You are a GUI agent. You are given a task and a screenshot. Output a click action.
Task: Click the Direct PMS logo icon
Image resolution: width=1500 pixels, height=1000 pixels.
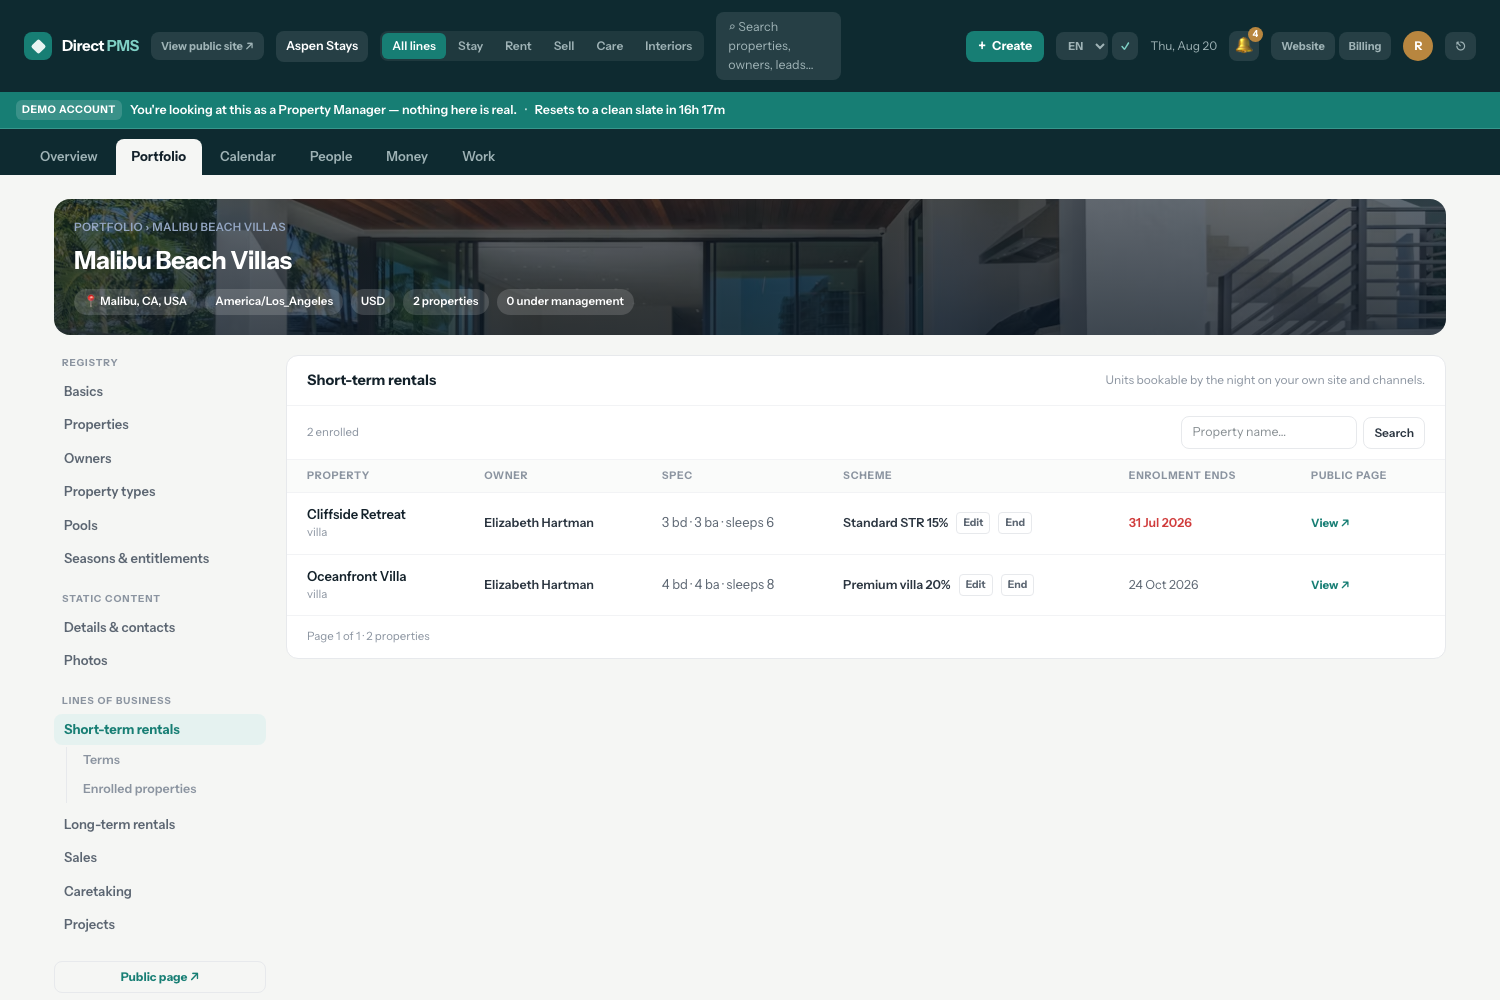click(38, 46)
